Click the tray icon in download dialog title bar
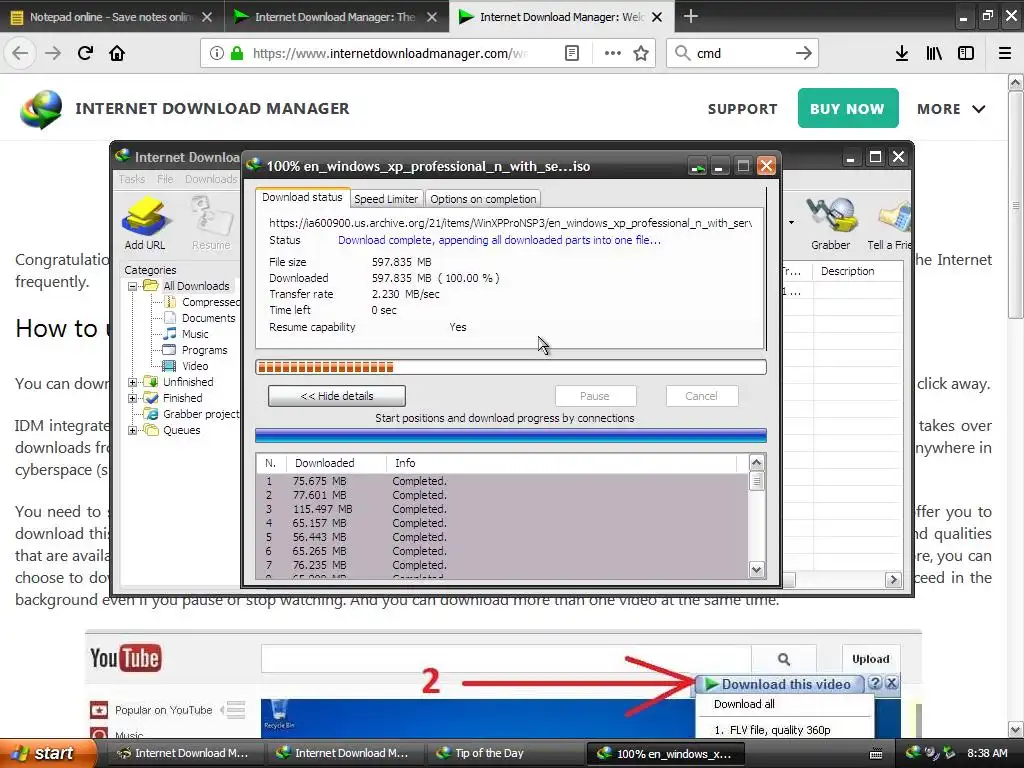The height and width of the screenshot is (768, 1024). pos(697,167)
